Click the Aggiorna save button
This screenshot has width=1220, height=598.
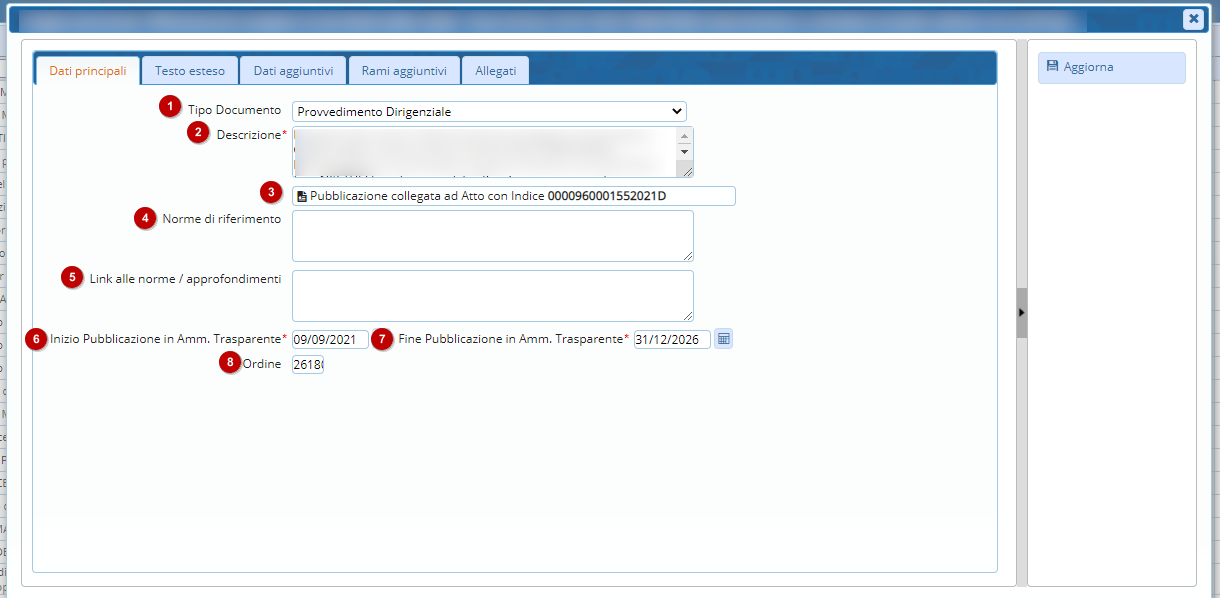tap(1111, 68)
